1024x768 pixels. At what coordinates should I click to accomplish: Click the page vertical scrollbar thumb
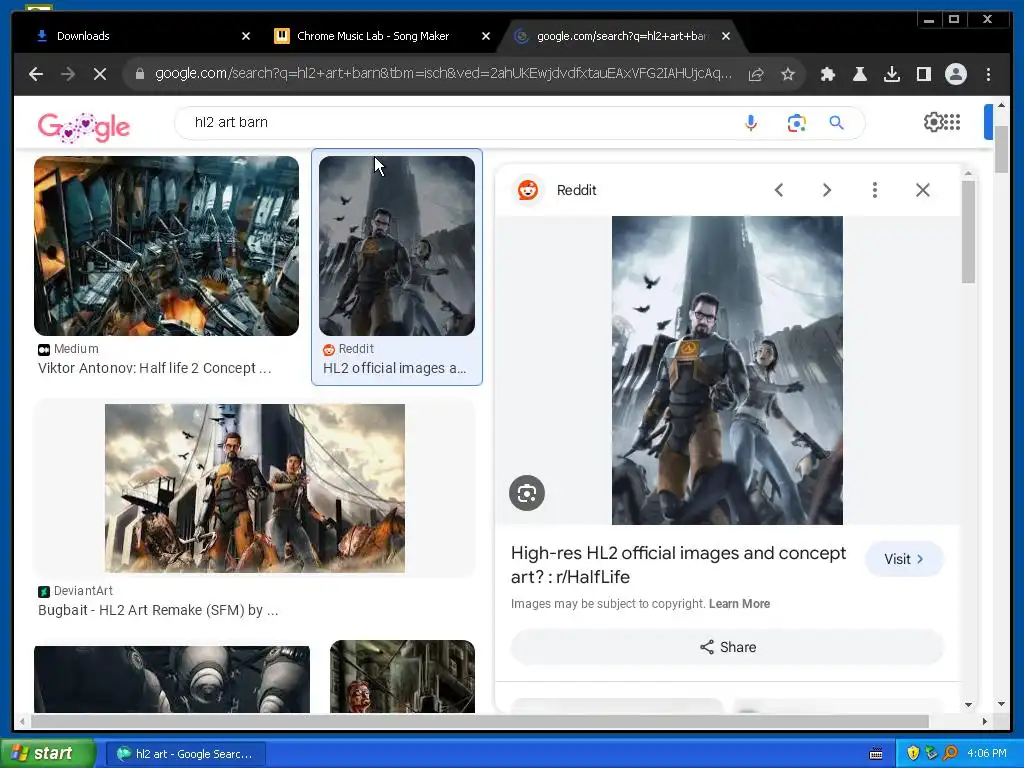[x=1001, y=148]
